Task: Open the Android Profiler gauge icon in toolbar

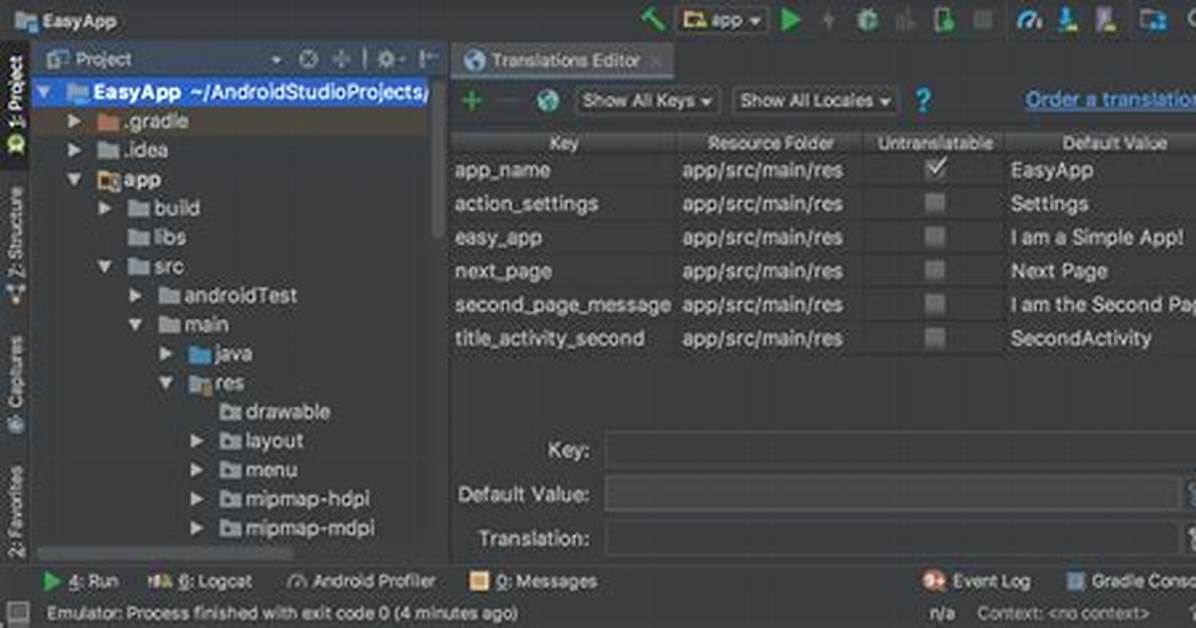Action: (x=1030, y=20)
